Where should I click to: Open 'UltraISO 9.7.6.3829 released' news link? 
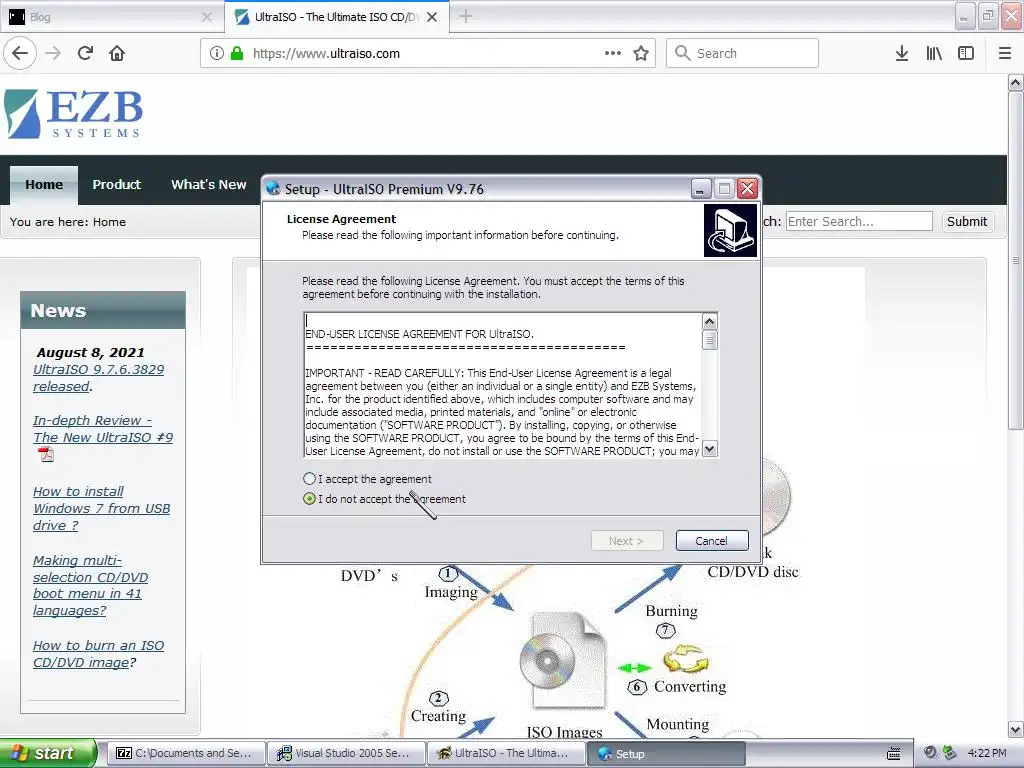tap(98, 378)
